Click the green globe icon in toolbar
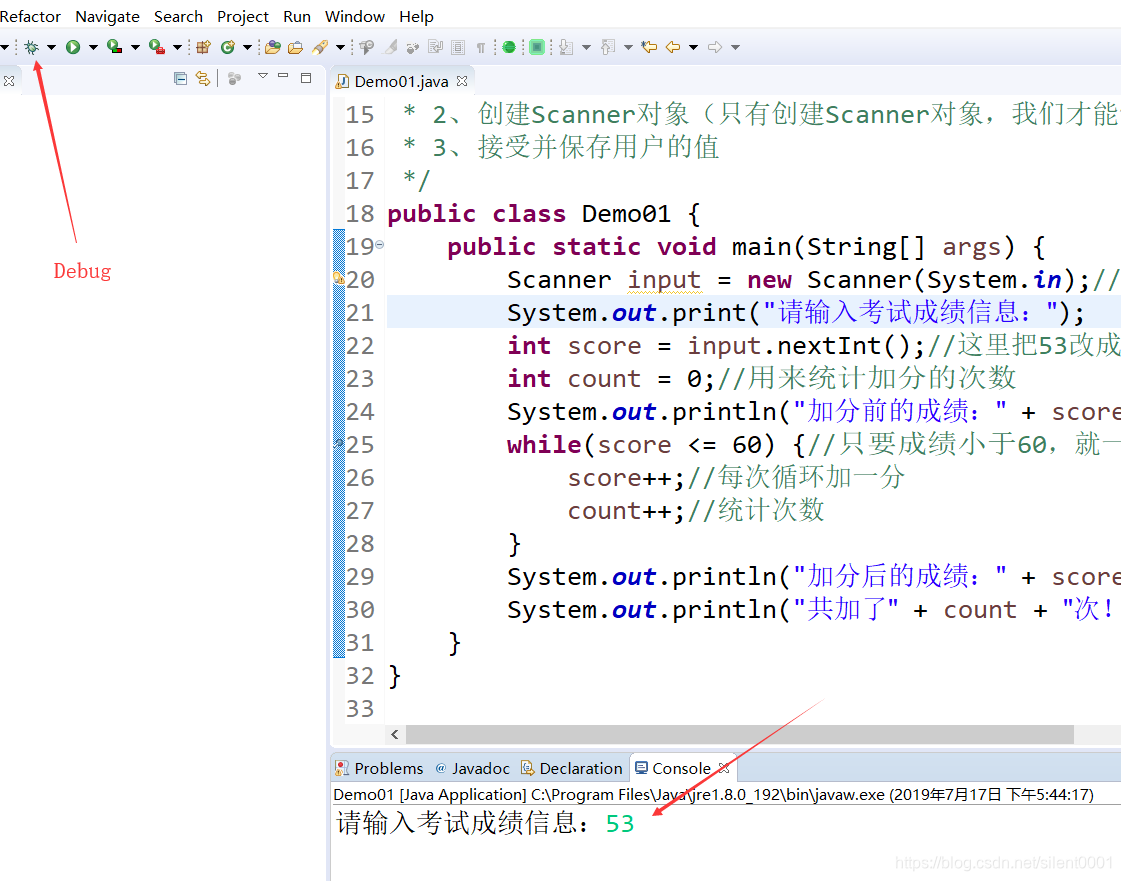The width and height of the screenshot is (1121, 881). (x=509, y=47)
